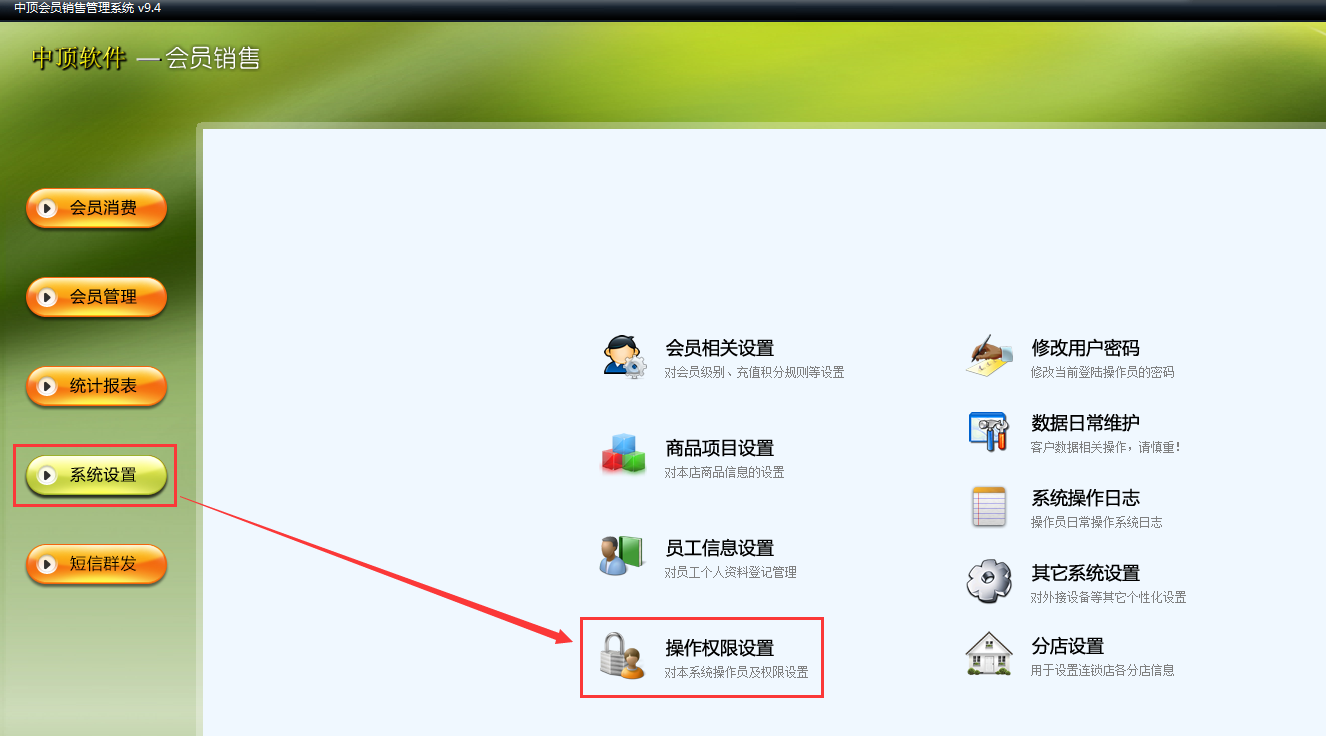Screen dimensions: 1326x736
Task: Click the 修改用户密码 hand-writing icon
Action: (x=989, y=355)
